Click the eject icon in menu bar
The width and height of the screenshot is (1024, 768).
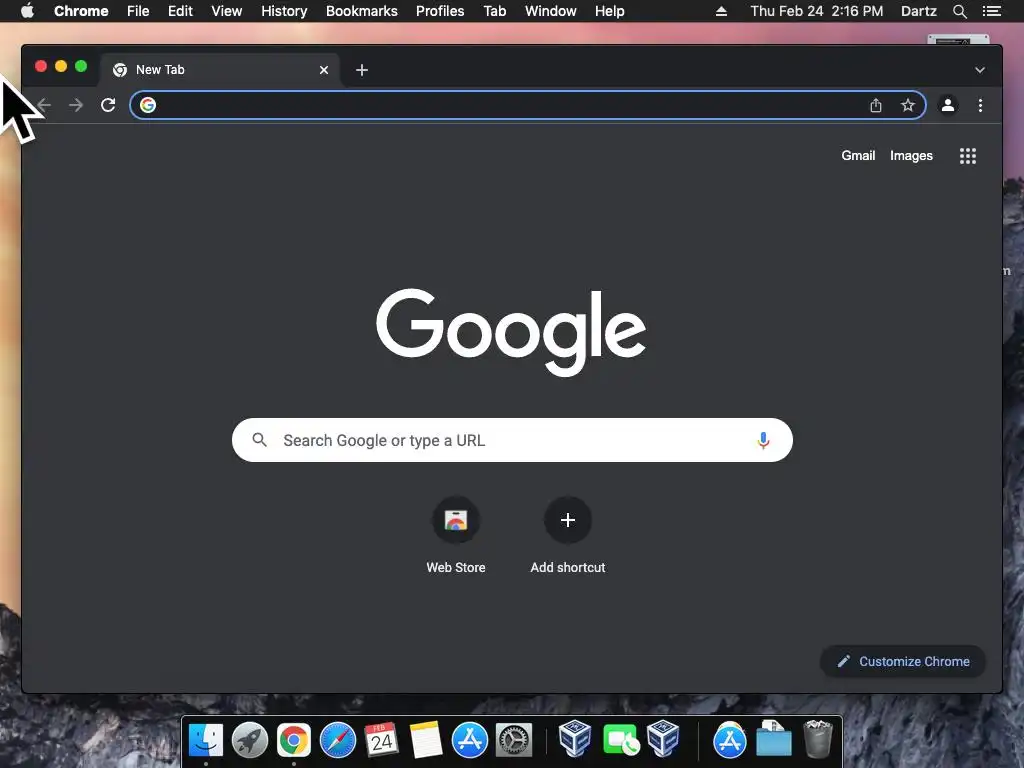721,11
